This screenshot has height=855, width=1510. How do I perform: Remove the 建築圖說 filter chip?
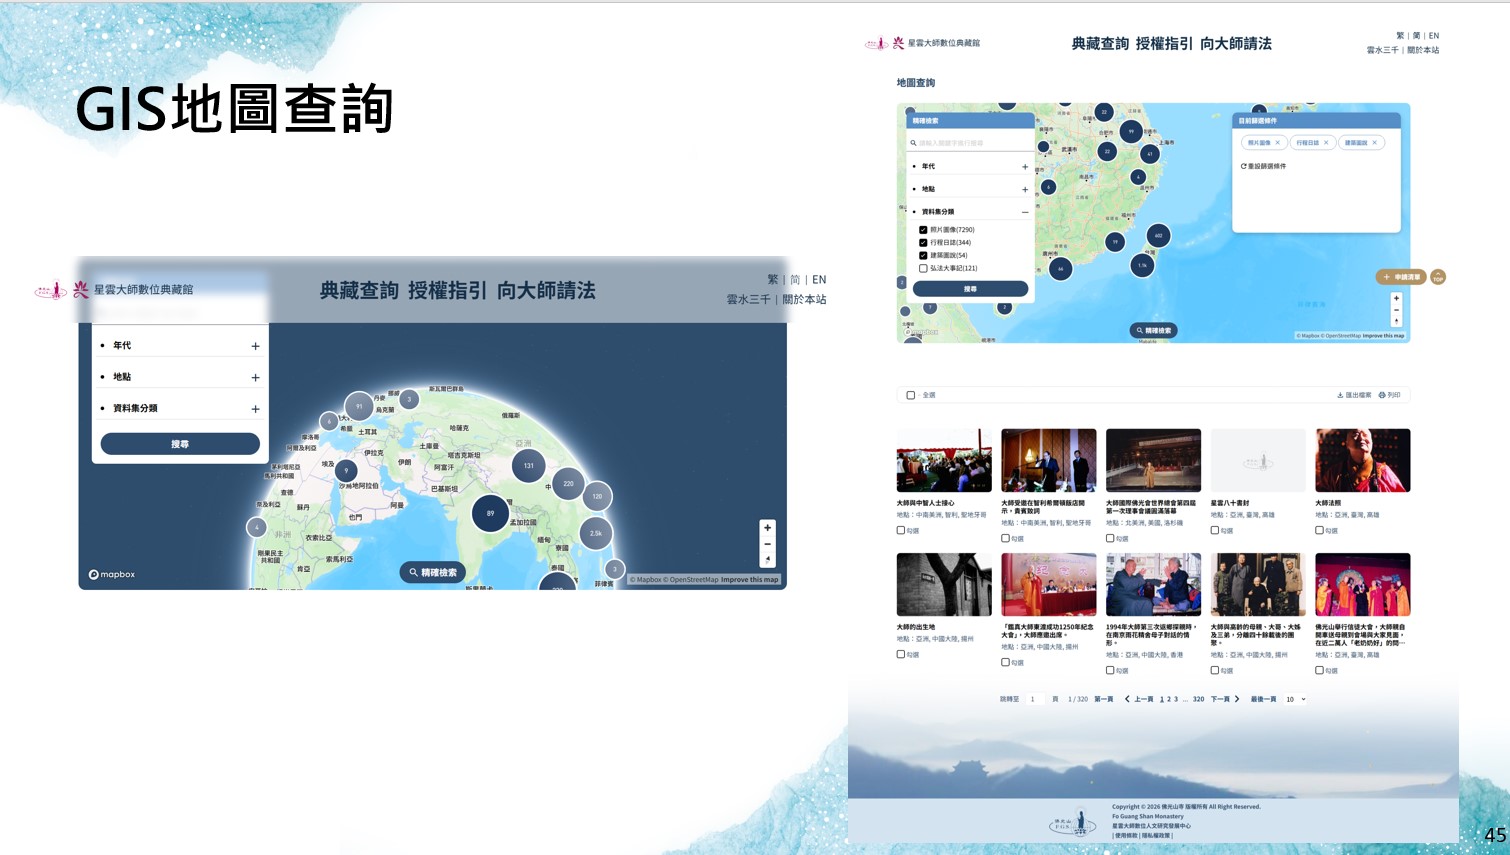1374,143
